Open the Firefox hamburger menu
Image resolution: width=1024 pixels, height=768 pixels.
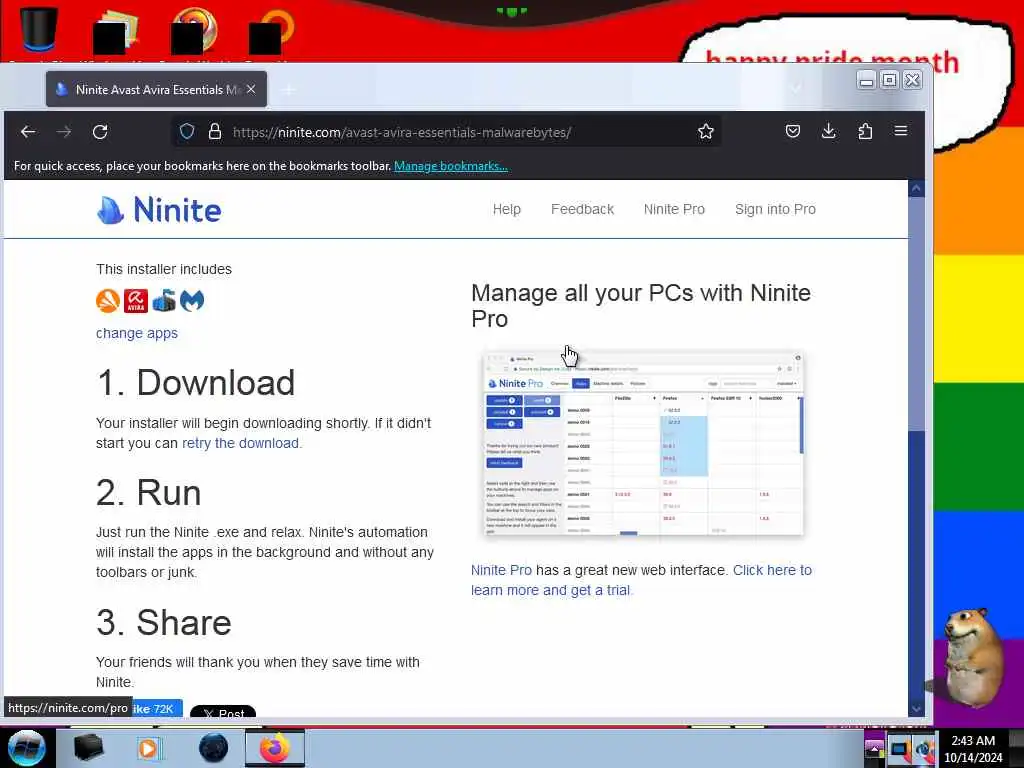(901, 131)
